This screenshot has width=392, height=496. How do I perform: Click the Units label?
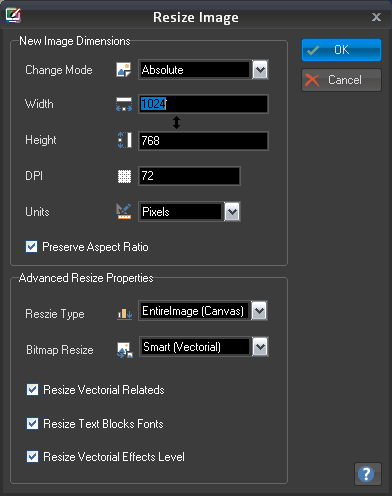point(37,212)
